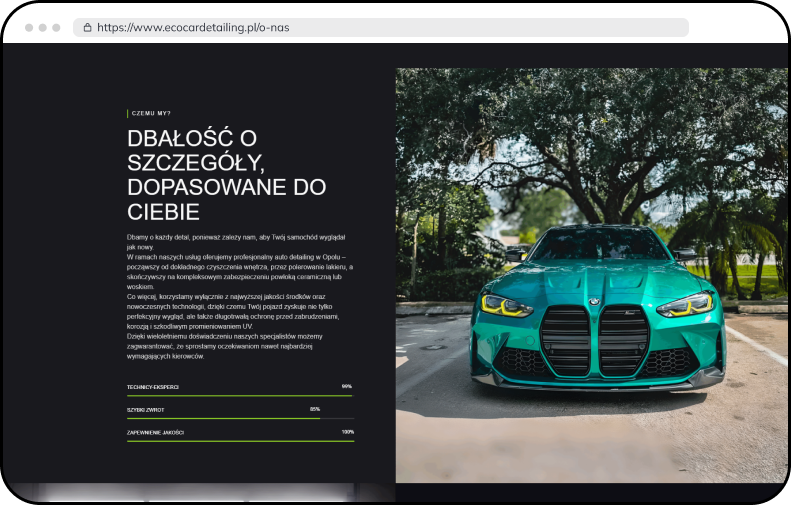Click the car's right yellow headlight
Viewport: 791px width, 505px height.
click(x=684, y=304)
